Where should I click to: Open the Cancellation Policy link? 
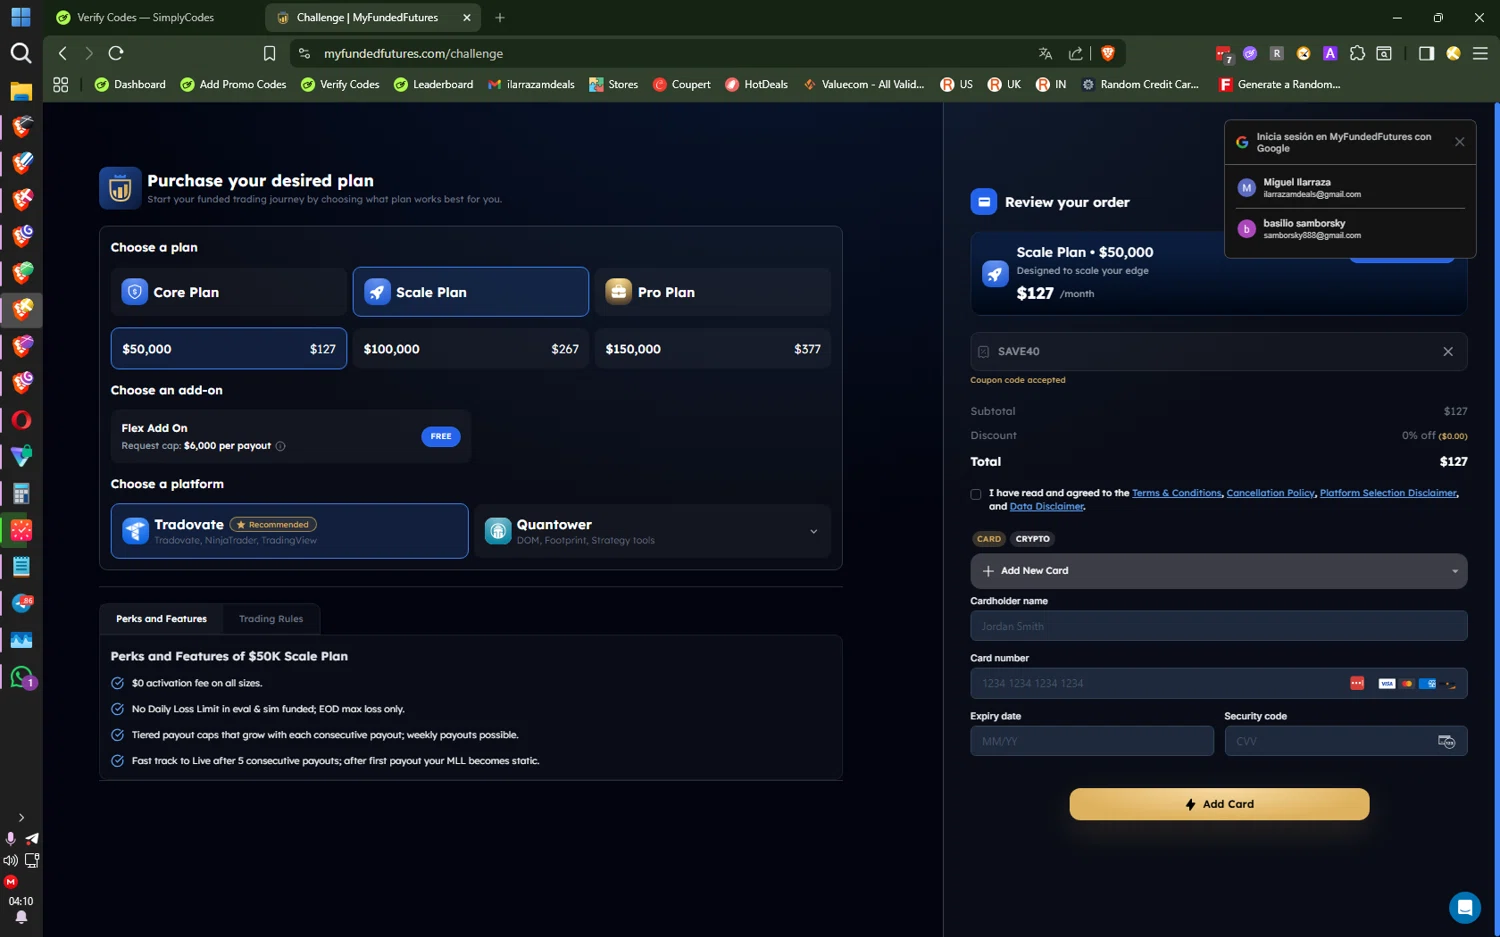1270,493
